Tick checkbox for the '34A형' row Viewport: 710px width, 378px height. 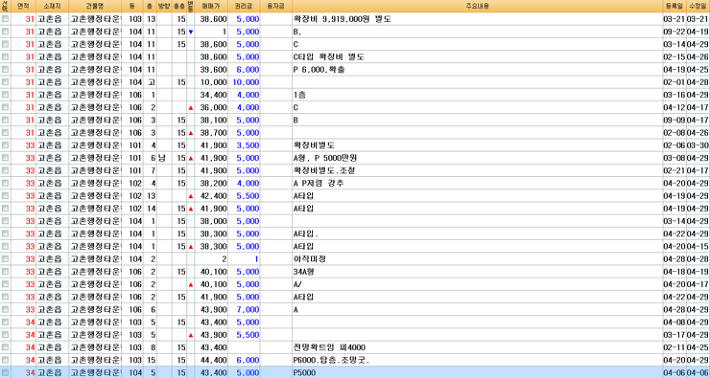[5, 272]
